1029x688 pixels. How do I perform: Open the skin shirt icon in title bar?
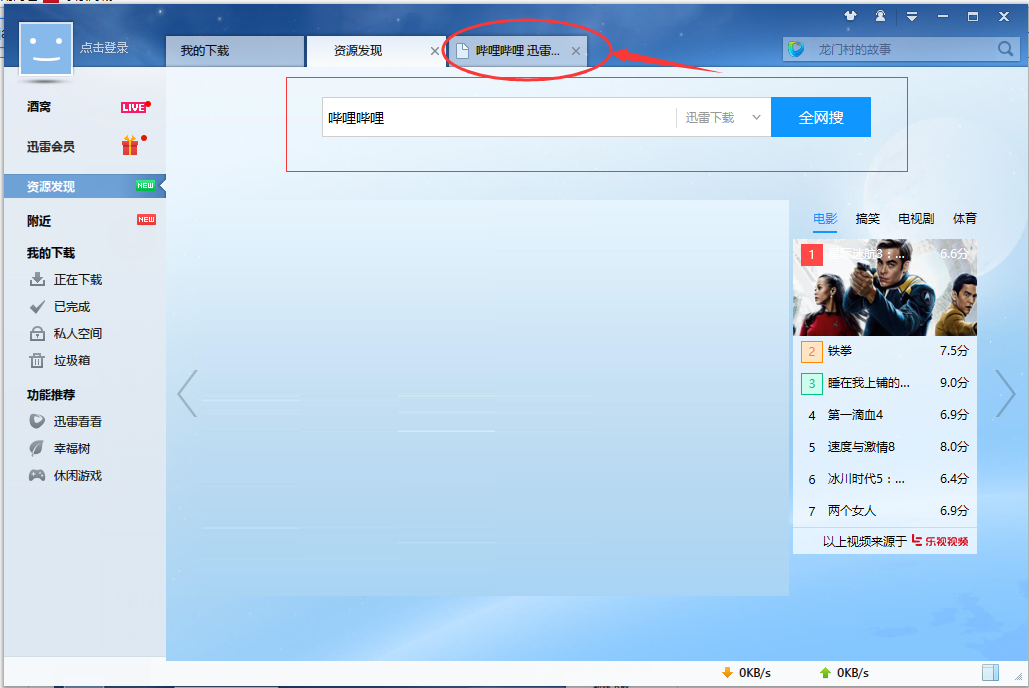click(x=850, y=16)
